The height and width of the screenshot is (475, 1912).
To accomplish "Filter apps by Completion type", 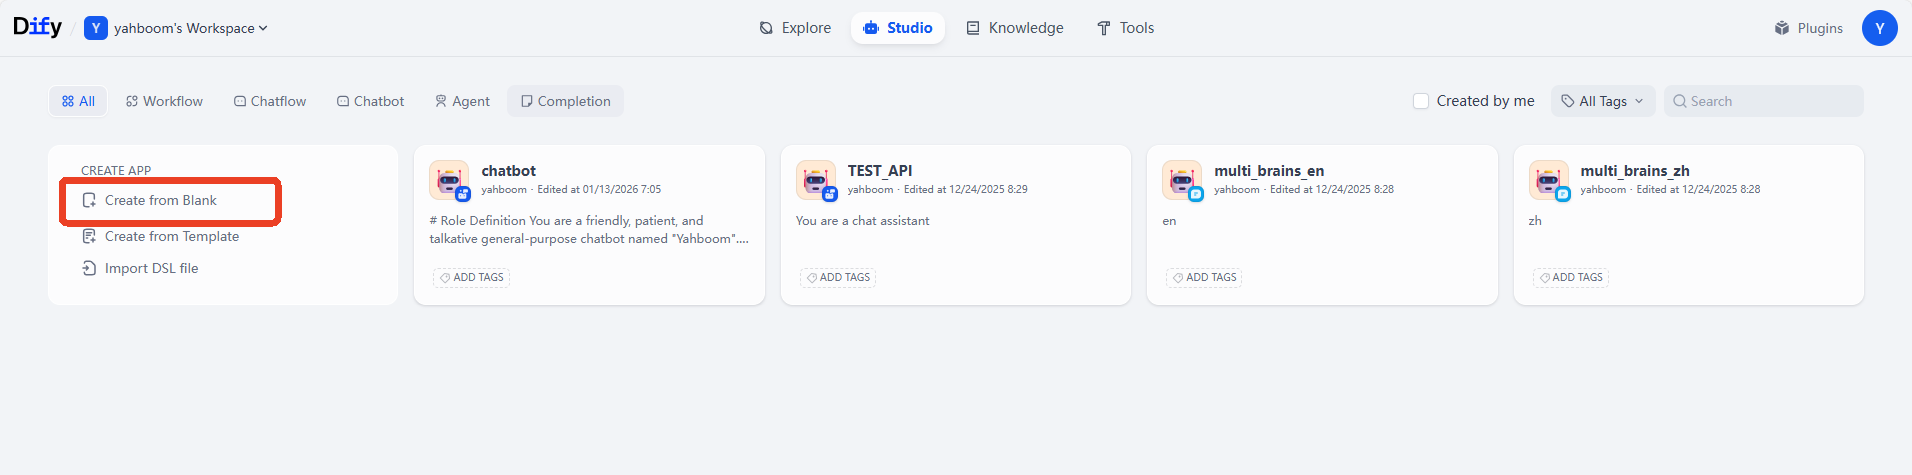I will coord(565,101).
